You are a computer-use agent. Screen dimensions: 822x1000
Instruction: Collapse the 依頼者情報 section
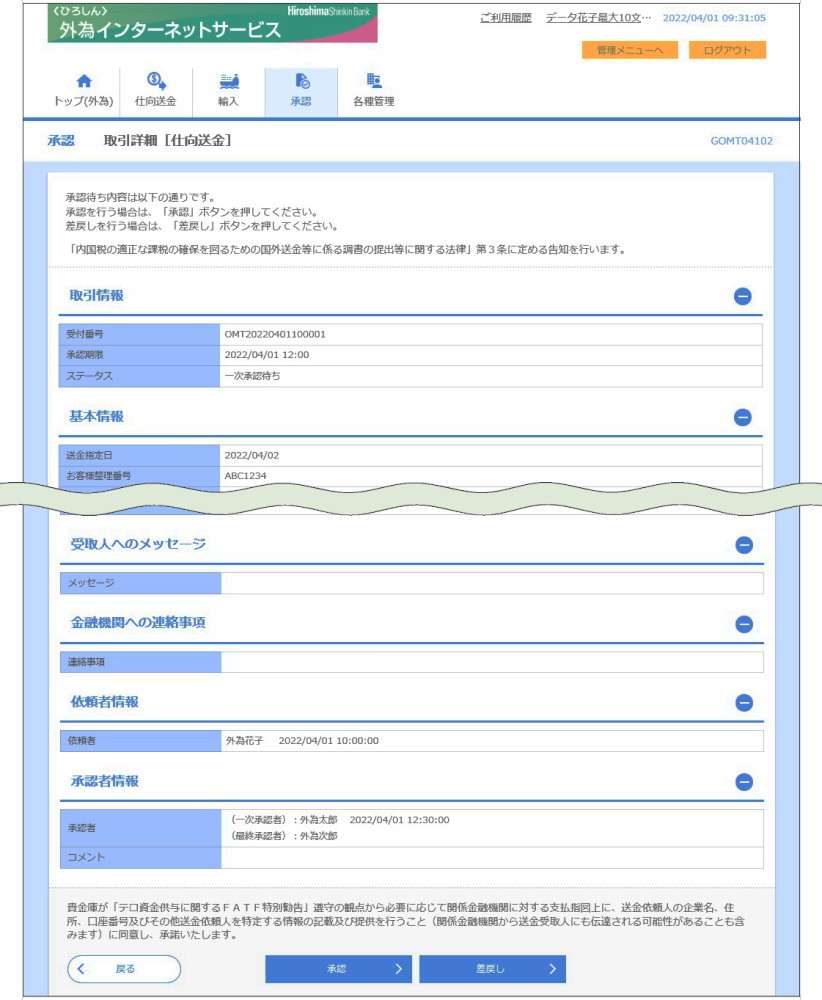click(x=743, y=703)
